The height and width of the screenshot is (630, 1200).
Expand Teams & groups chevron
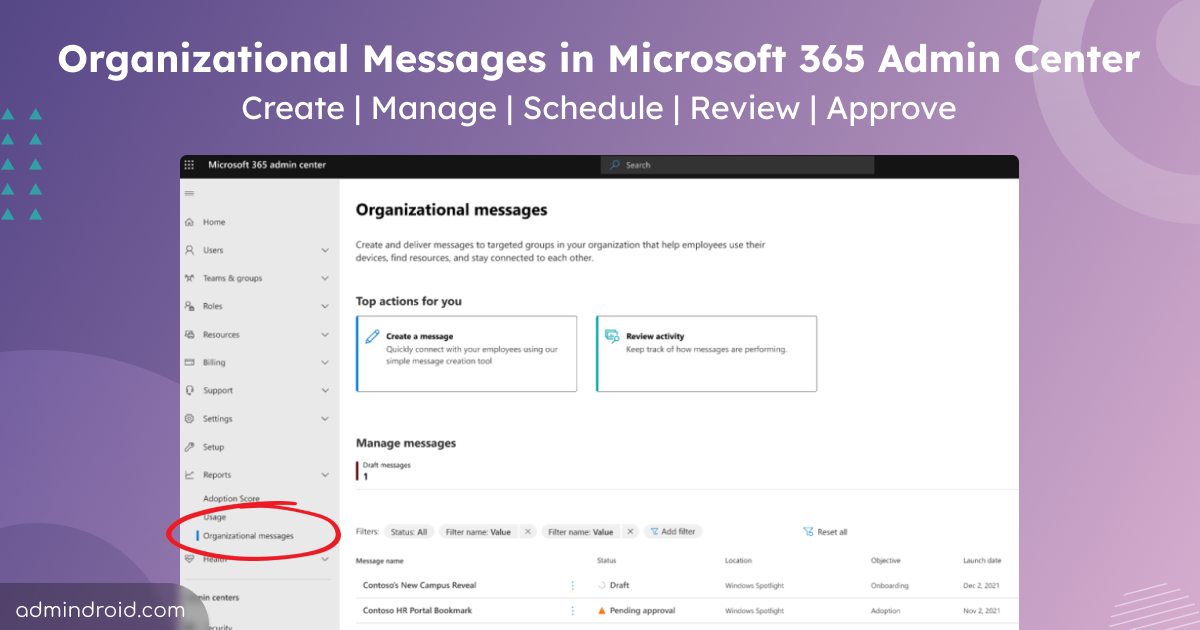click(325, 278)
